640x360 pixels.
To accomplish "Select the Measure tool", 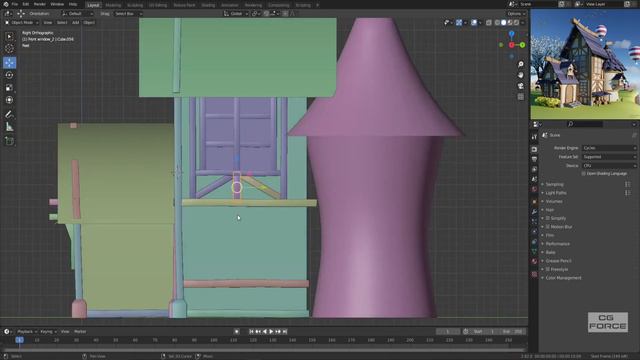I will click(9, 127).
